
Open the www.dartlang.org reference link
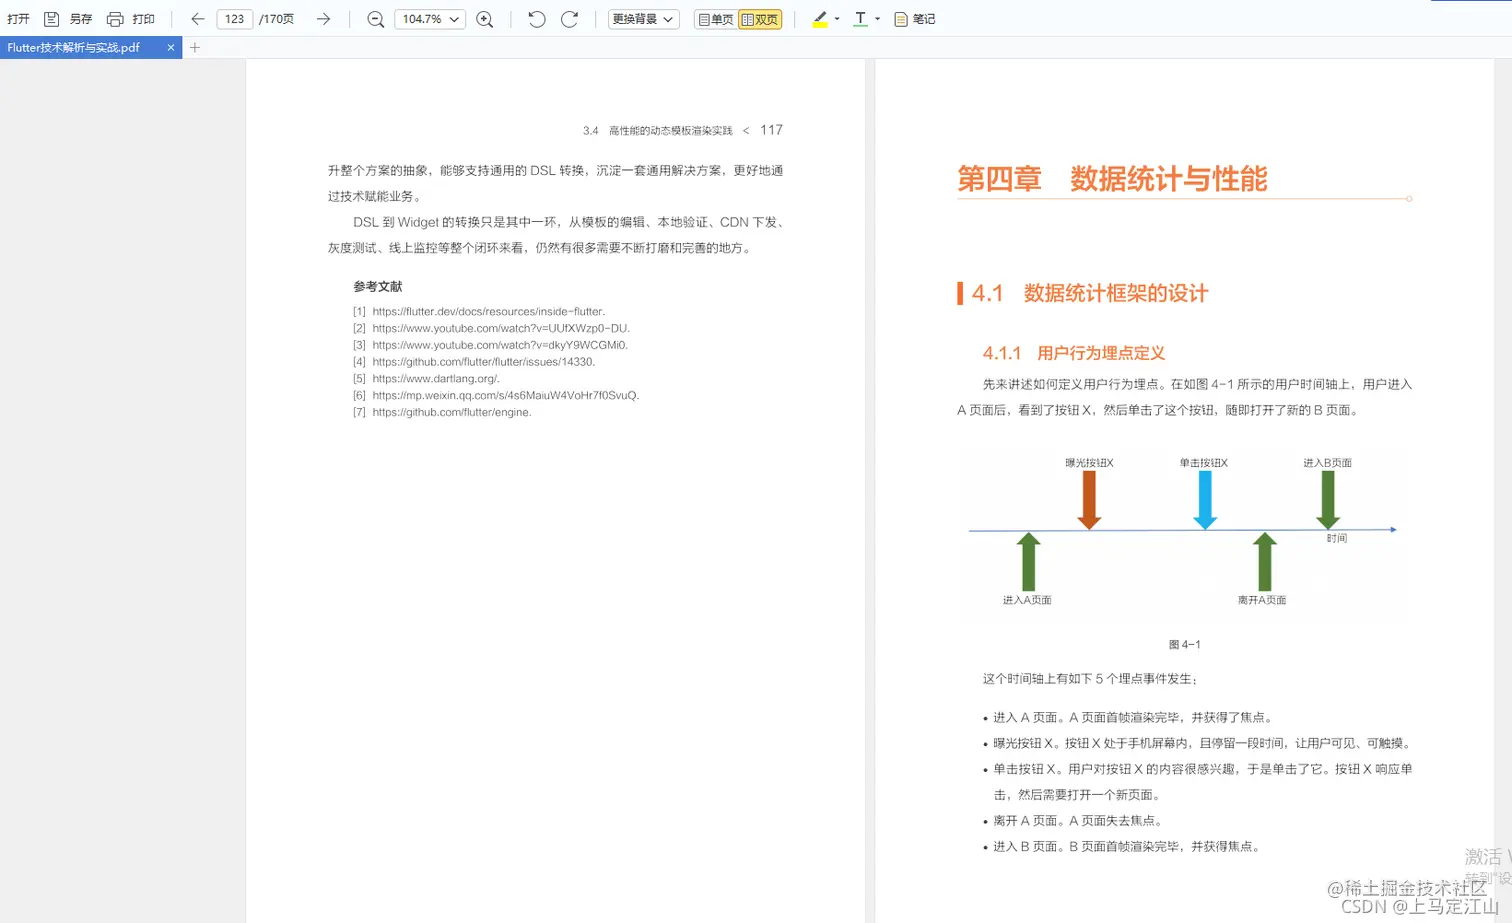coord(436,379)
